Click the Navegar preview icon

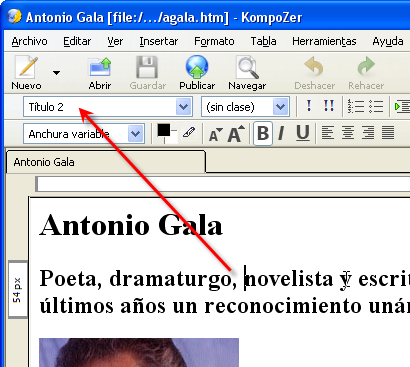point(247,68)
